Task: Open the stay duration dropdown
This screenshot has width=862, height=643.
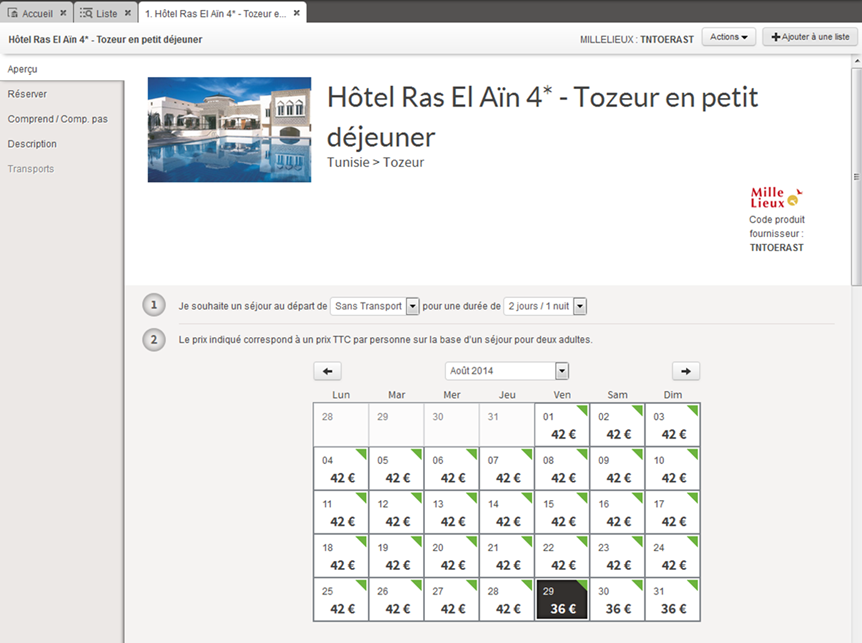Action: click(579, 306)
